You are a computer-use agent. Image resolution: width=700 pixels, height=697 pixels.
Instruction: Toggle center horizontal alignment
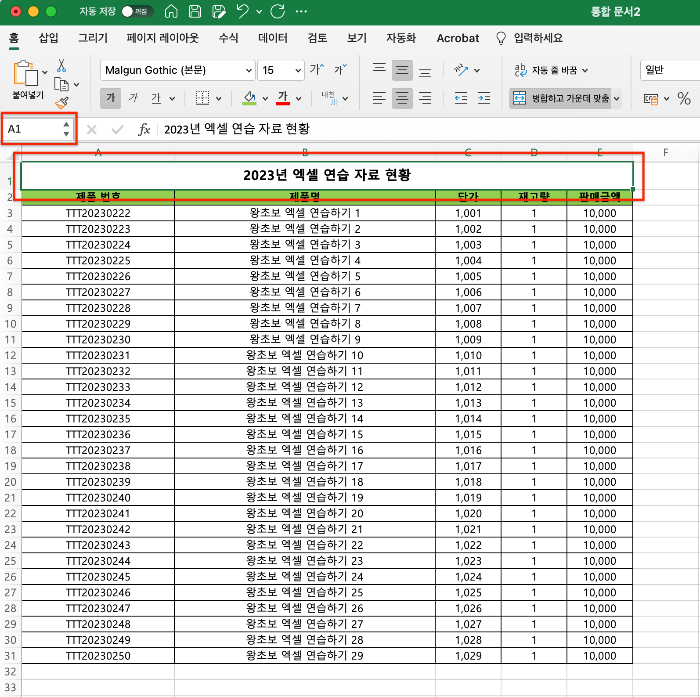tap(402, 98)
